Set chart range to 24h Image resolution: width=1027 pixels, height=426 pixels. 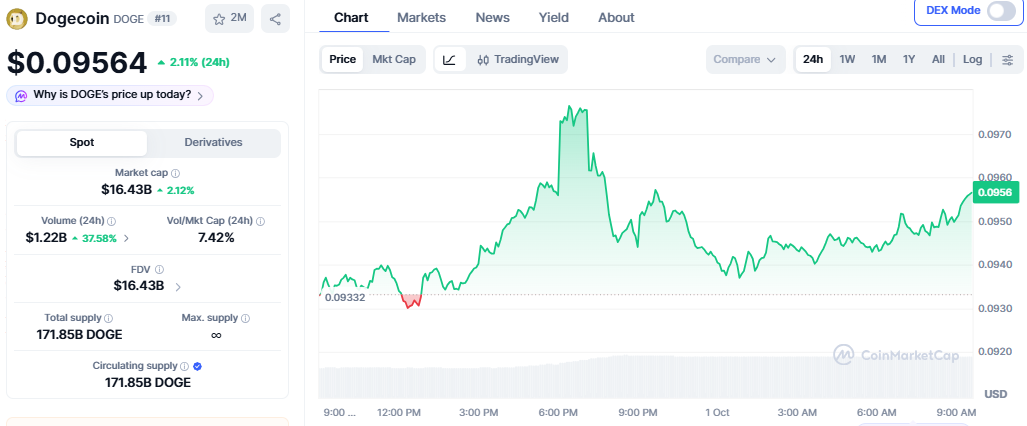pos(813,60)
